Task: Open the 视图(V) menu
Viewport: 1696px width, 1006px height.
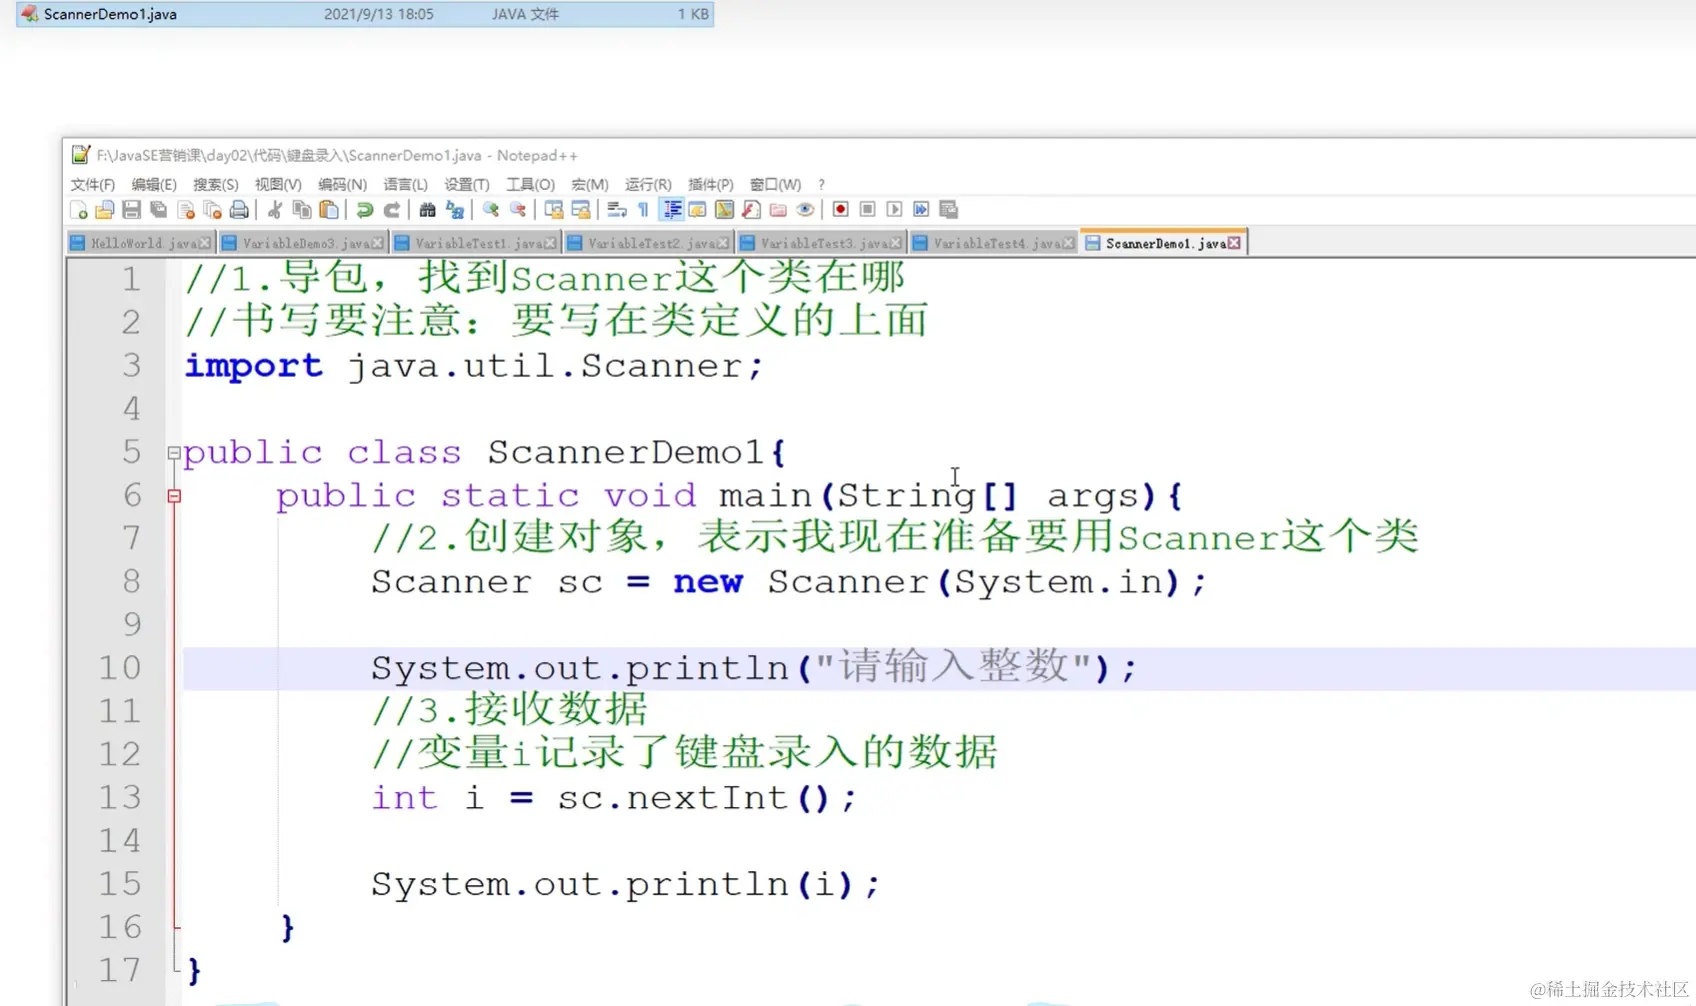Action: pyautogui.click(x=277, y=184)
